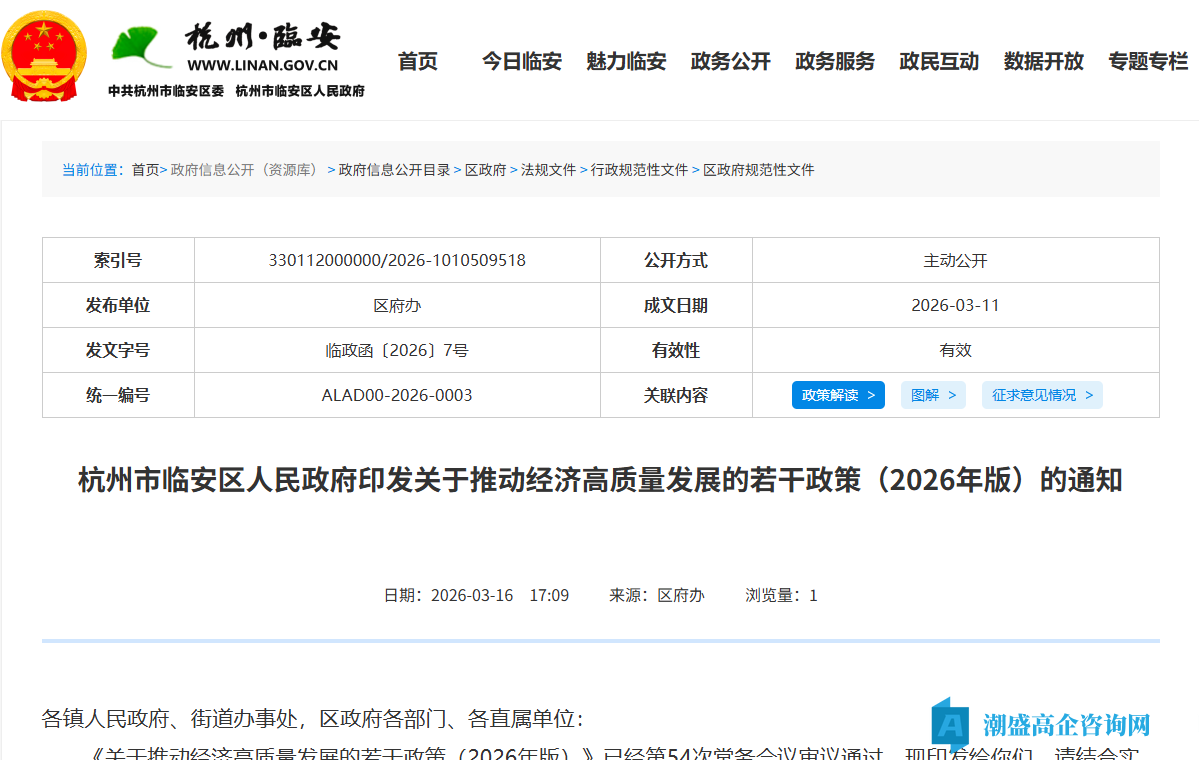The image size is (1199, 760).
Task: Open the 政府信息公开目录 breadcrumb link
Action: pyautogui.click(x=395, y=170)
